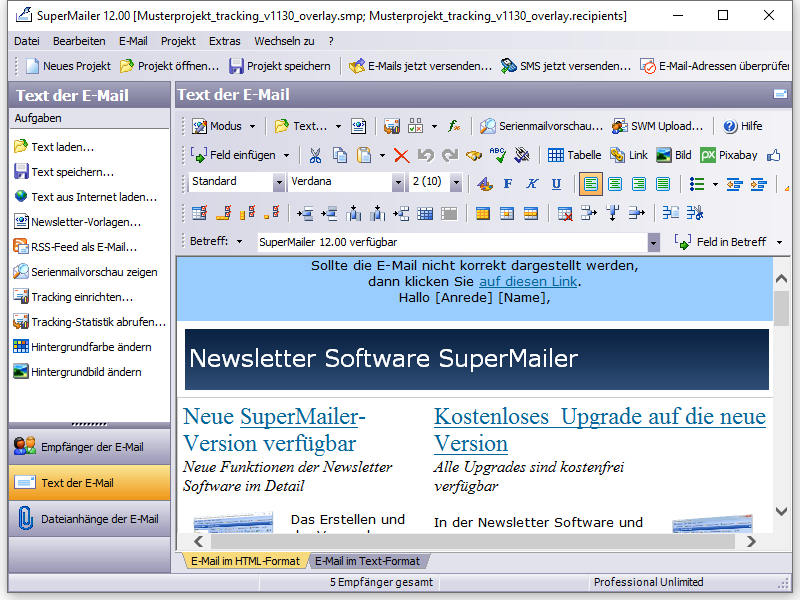Viewport: 800px width, 600px height.
Task: Click Tracking einrichten... task
Action: (73, 297)
